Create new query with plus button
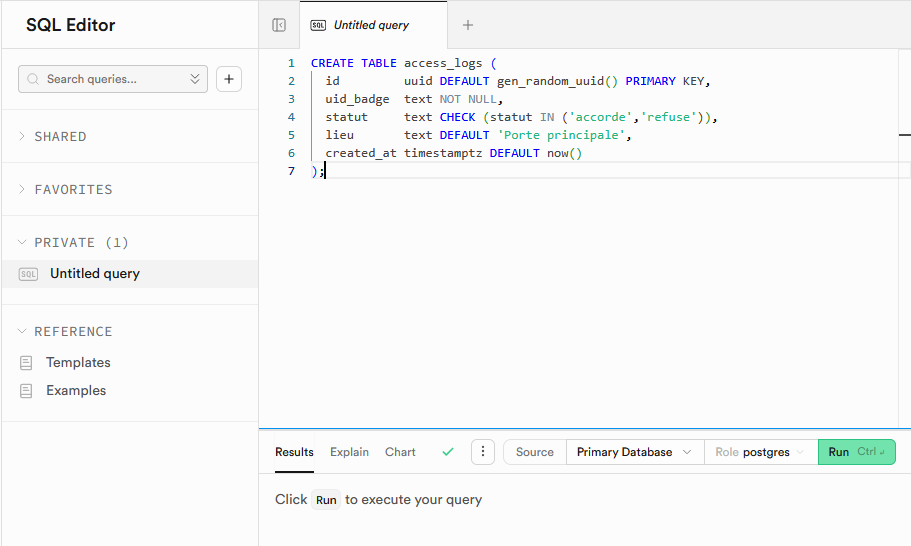The height and width of the screenshot is (546, 911). [229, 79]
